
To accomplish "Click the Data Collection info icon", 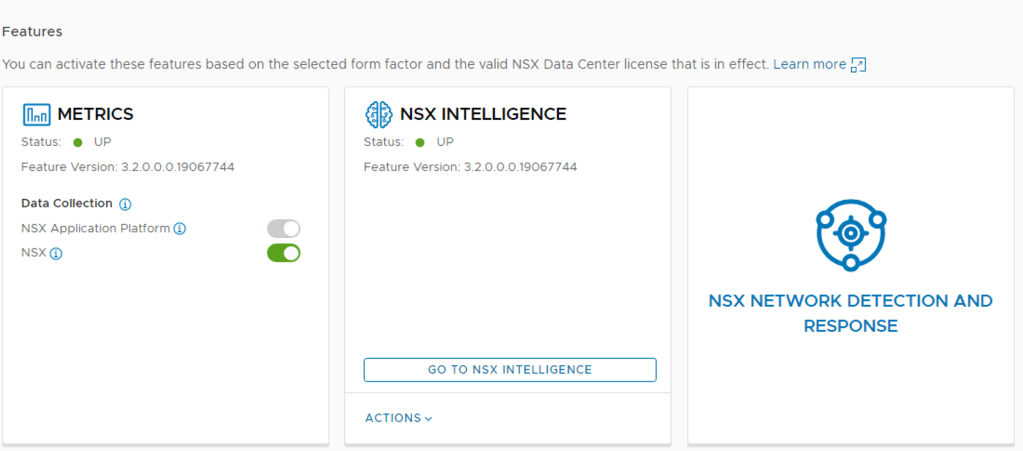I will click(x=125, y=204).
